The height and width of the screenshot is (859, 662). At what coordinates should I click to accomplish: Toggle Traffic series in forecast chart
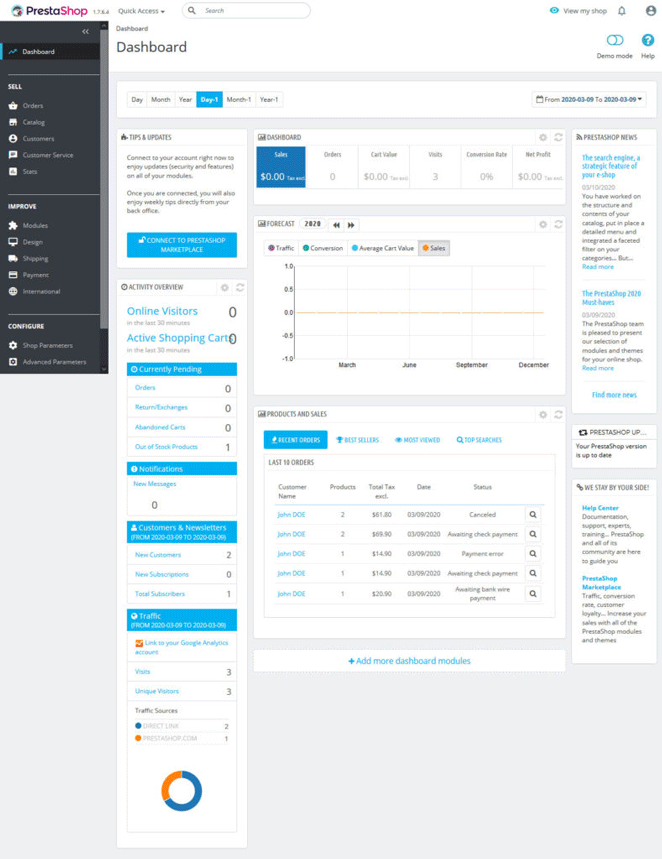tap(281, 248)
